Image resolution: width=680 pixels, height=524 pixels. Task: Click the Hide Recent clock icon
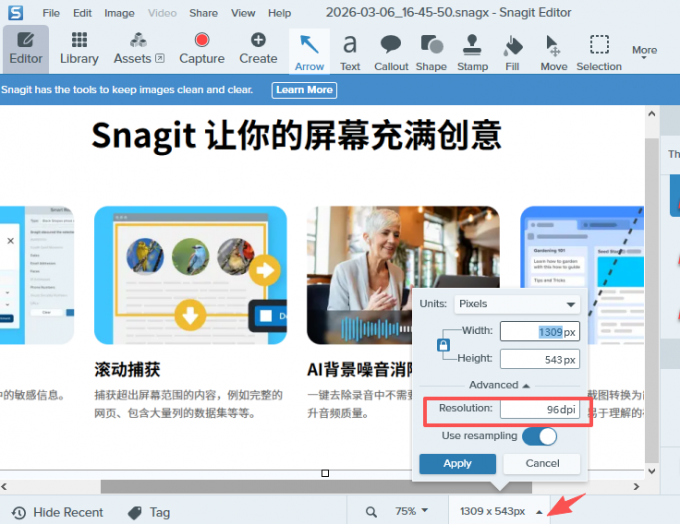pyautogui.click(x=19, y=513)
